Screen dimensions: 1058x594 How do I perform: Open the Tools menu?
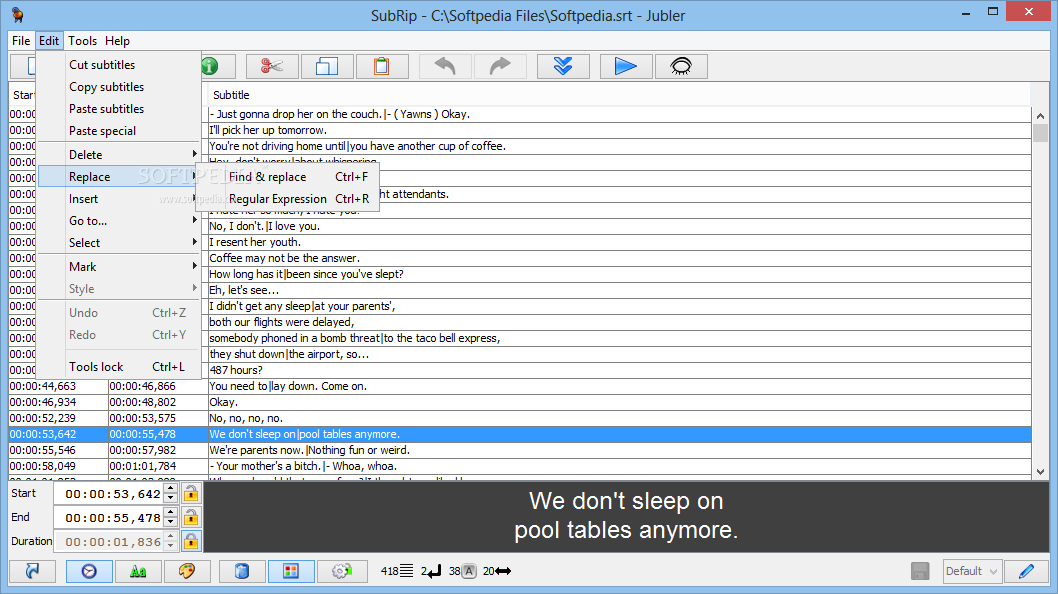(82, 40)
